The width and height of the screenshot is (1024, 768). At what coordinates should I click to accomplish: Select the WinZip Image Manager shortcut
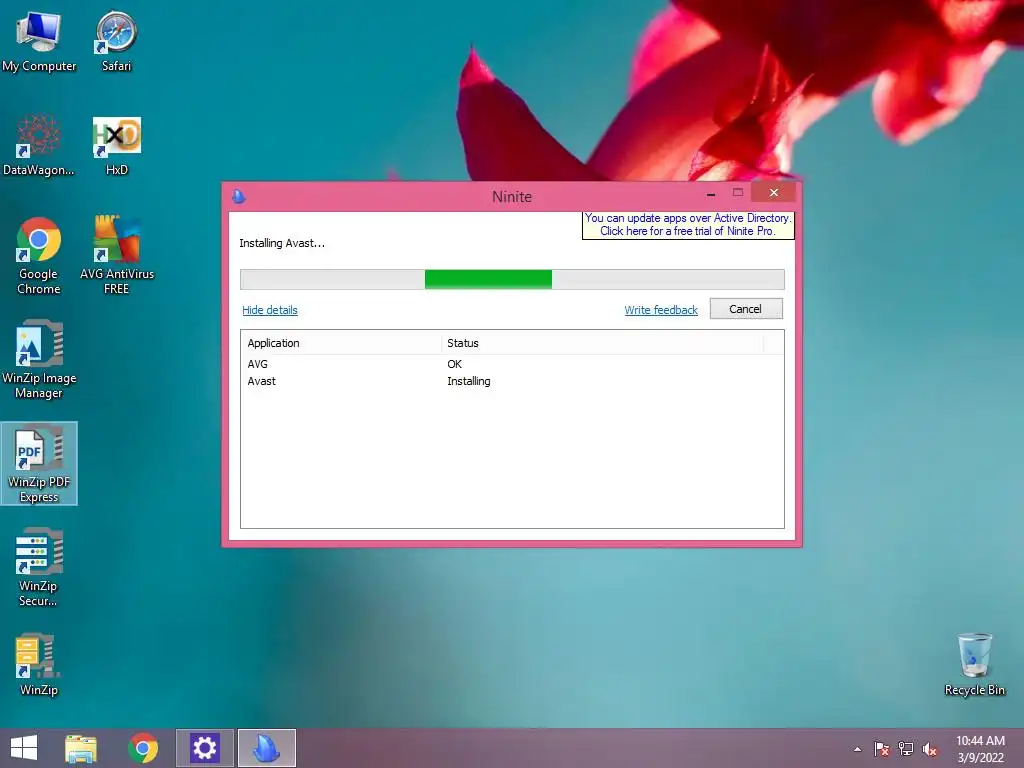click(x=39, y=359)
